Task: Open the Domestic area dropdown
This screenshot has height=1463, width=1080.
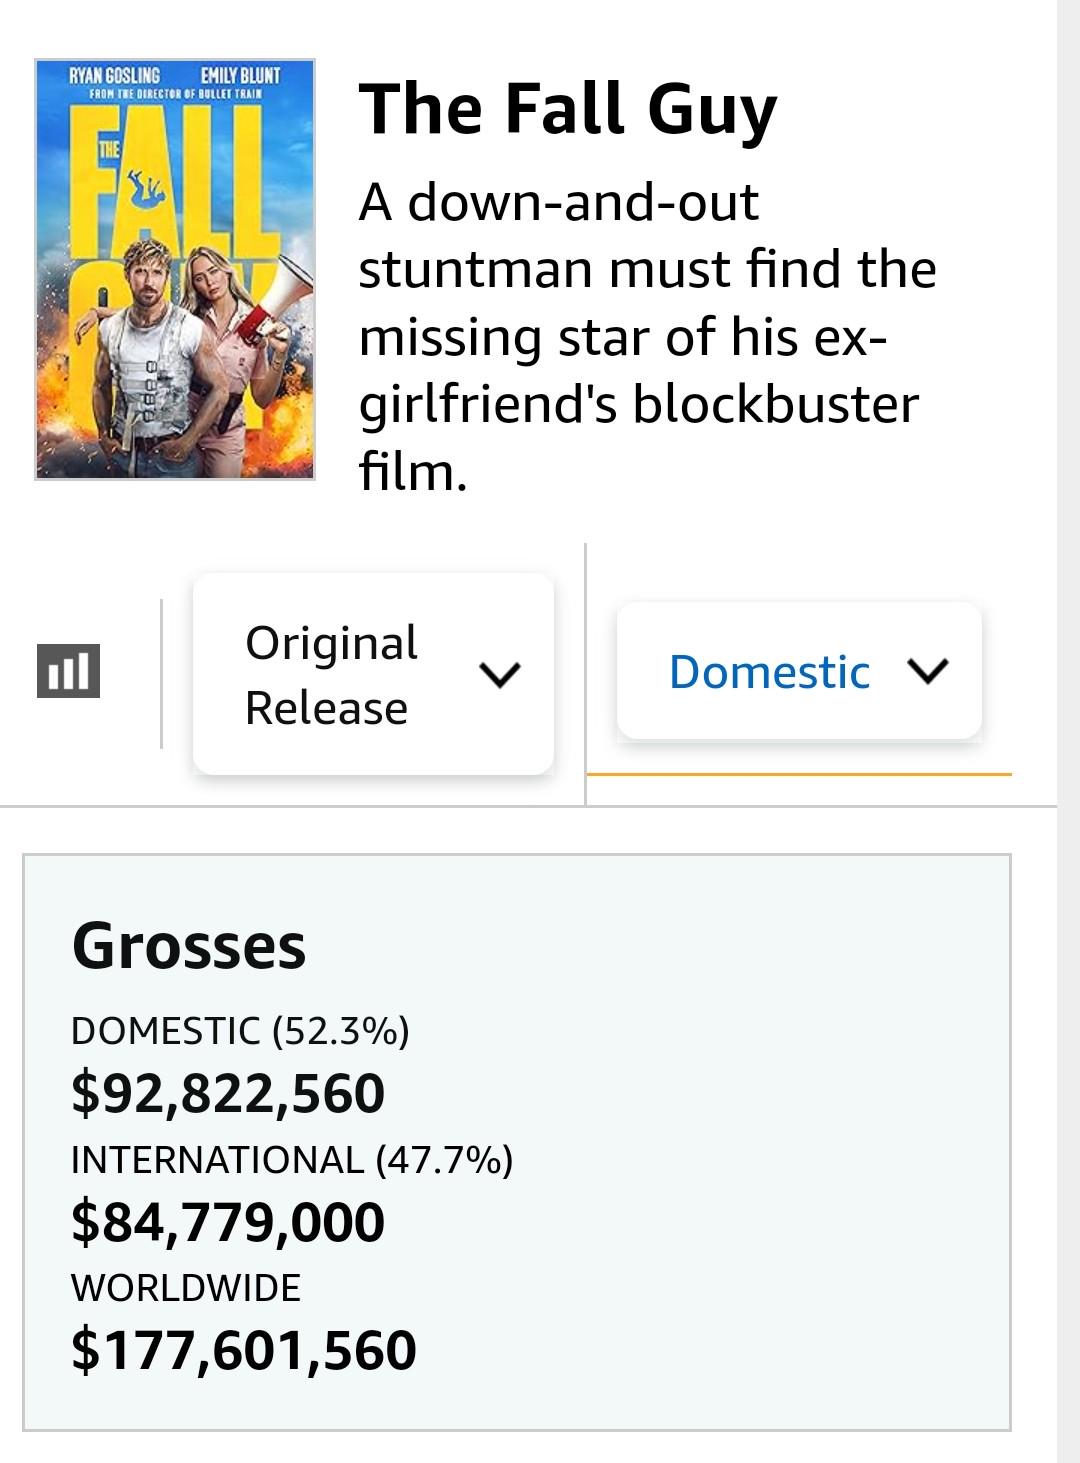Action: click(x=798, y=671)
